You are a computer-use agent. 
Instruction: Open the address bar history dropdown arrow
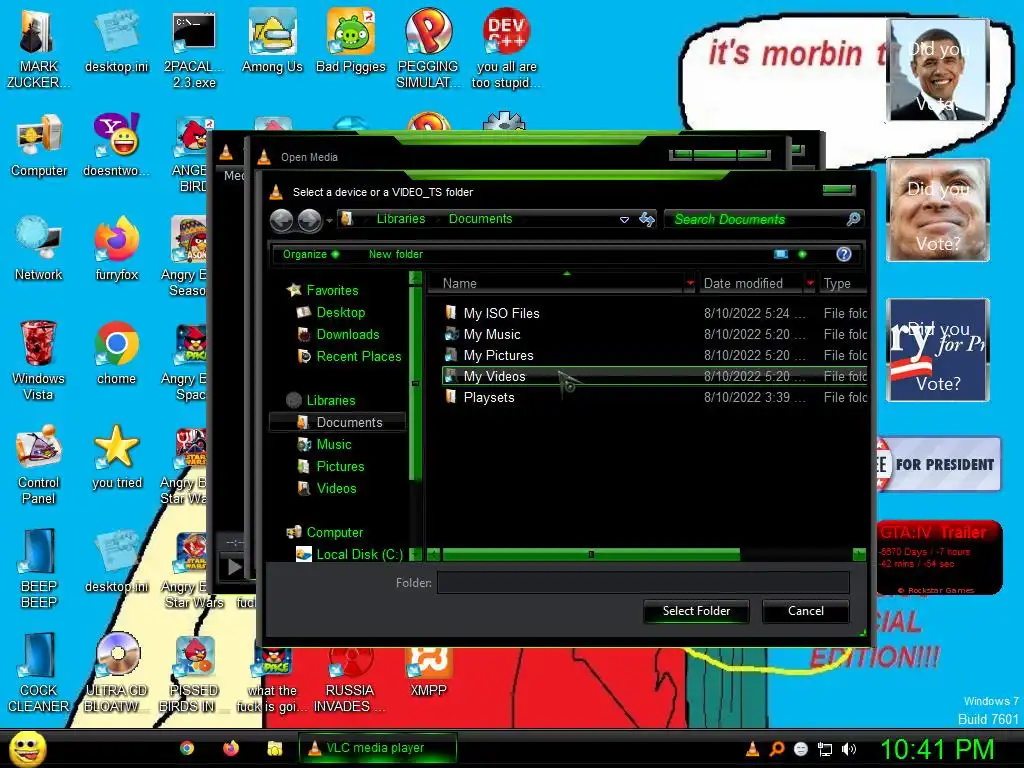[x=624, y=220]
